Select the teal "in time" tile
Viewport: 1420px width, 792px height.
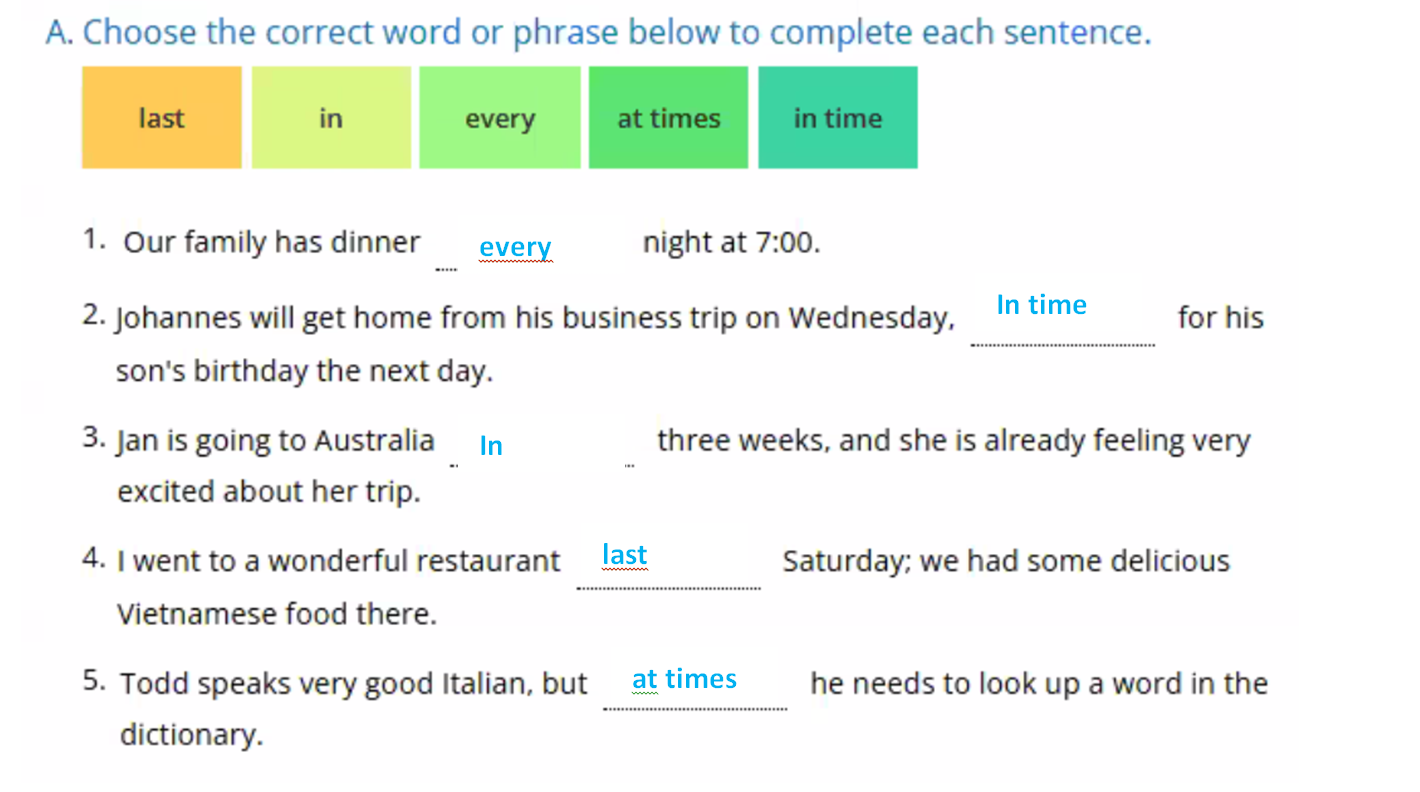point(837,118)
